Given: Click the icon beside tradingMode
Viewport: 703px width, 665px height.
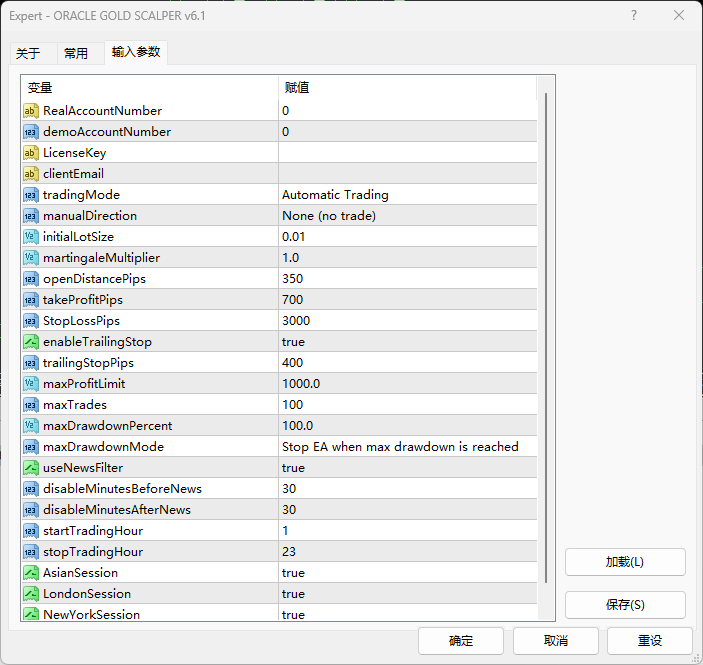Looking at the screenshot, I should point(30,195).
